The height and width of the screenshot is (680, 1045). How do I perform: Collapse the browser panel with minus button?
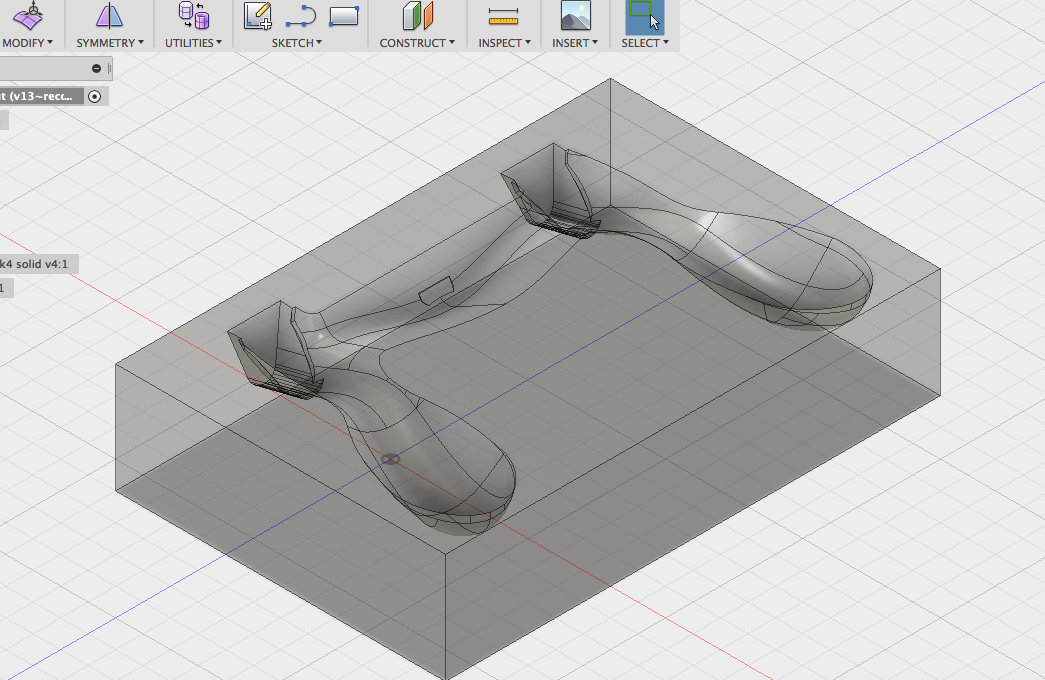click(97, 69)
